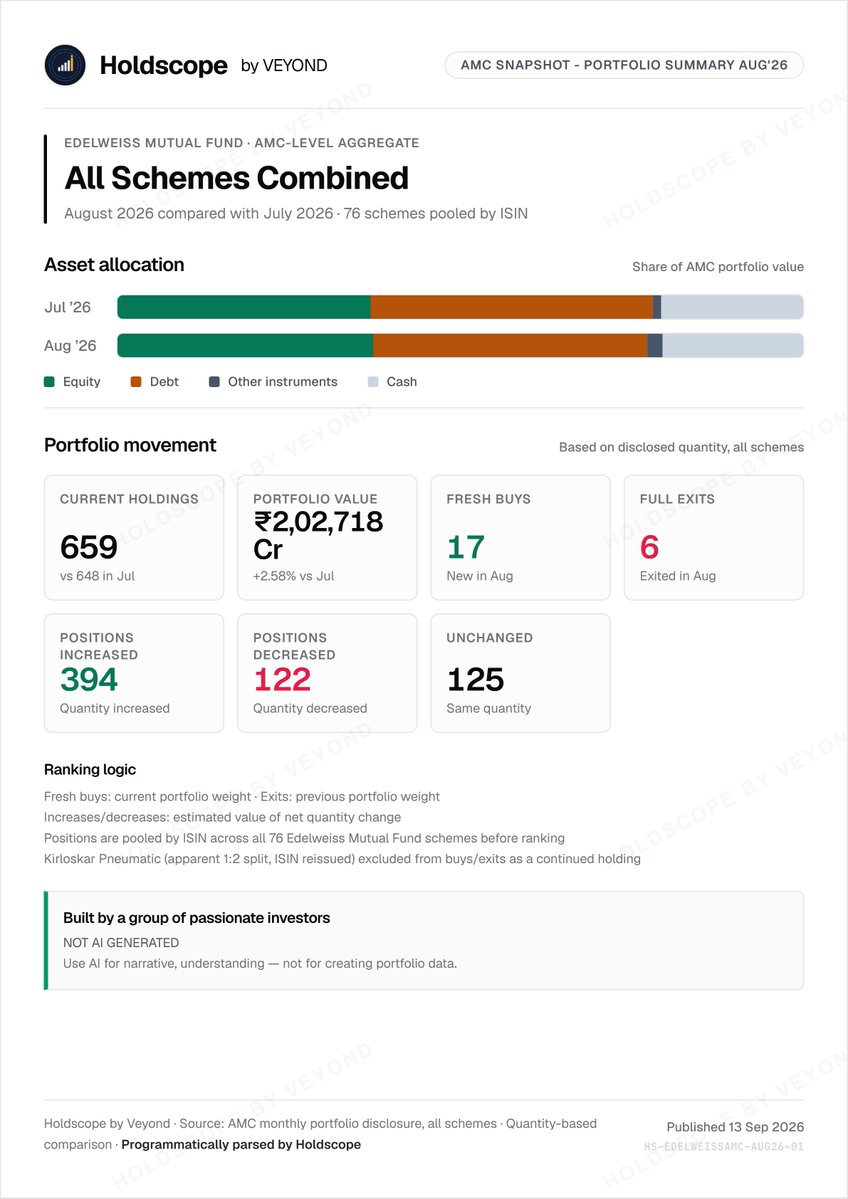The image size is (848, 1199).
Task: Click the Aug '26 equity bar segment
Action: pyautogui.click(x=245, y=346)
